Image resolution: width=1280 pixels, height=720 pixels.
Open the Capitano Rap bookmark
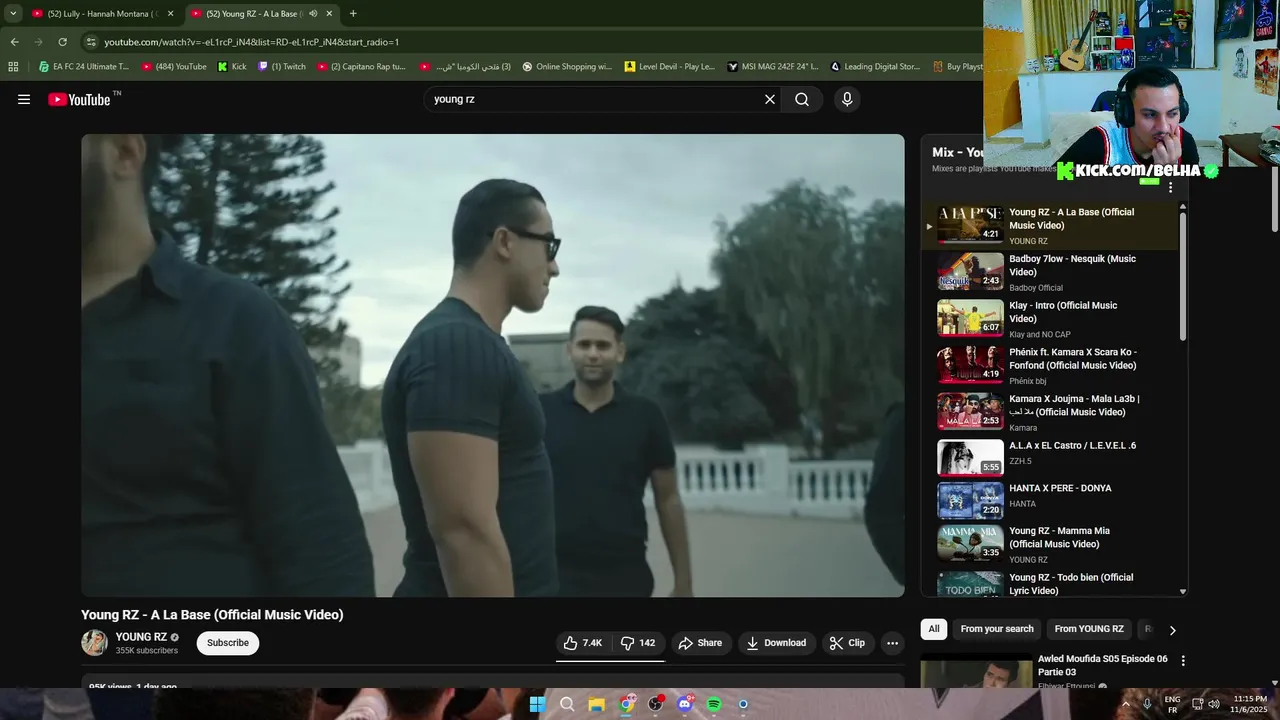361,67
